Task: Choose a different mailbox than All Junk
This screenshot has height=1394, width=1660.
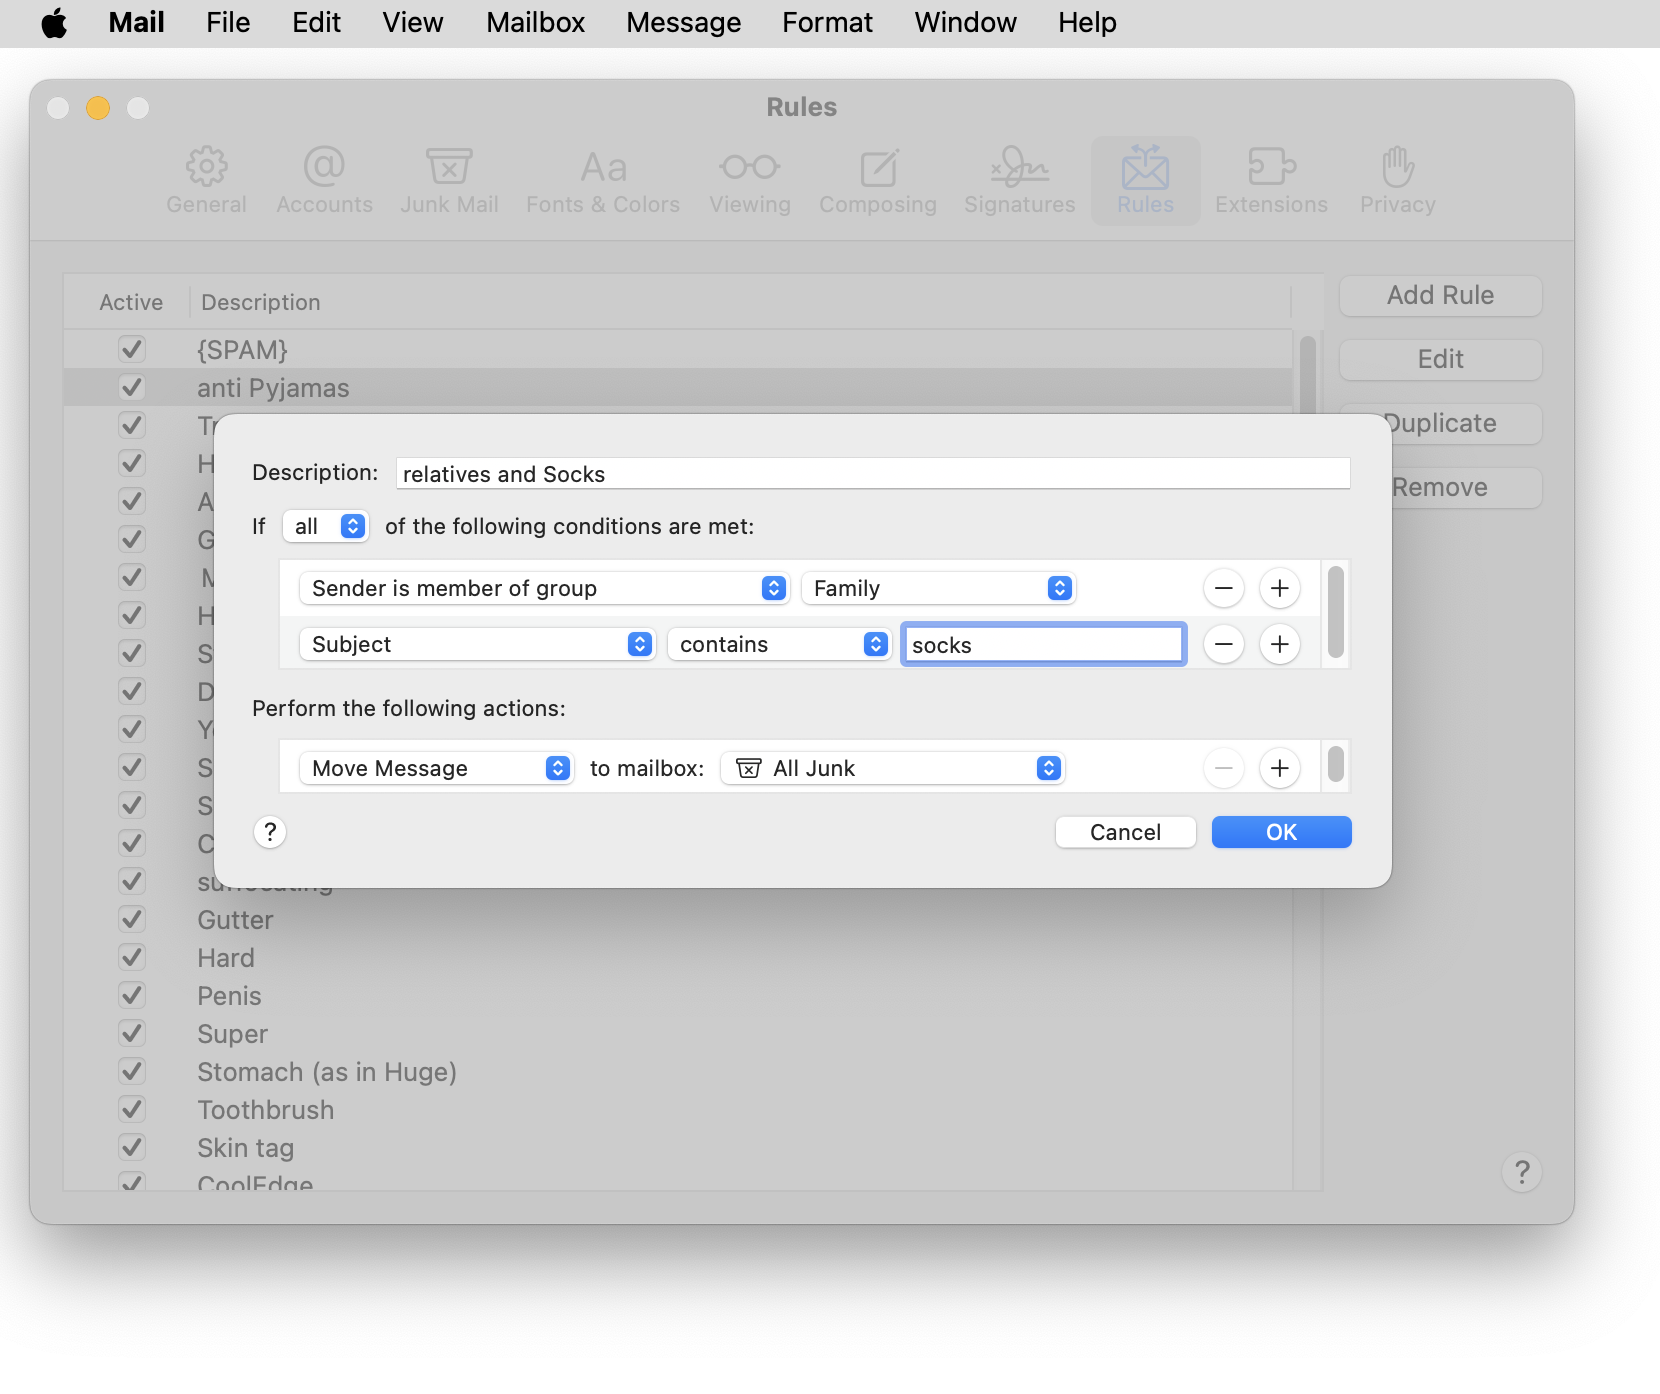Action: coord(892,768)
